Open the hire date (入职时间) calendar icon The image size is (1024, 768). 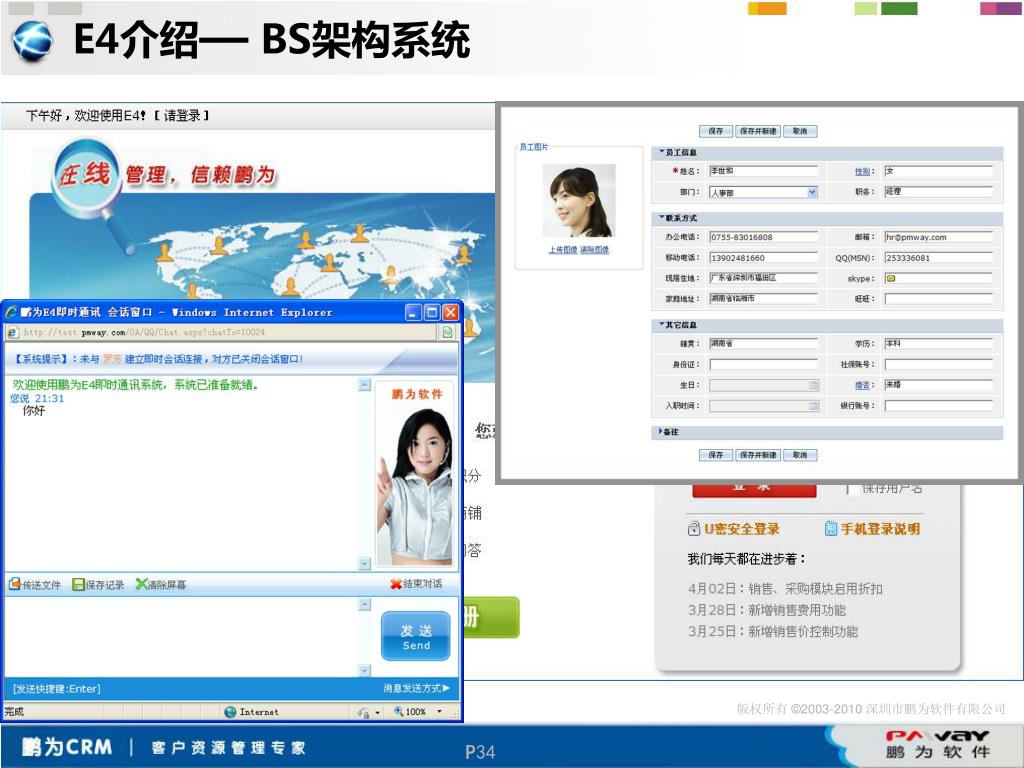[813, 406]
